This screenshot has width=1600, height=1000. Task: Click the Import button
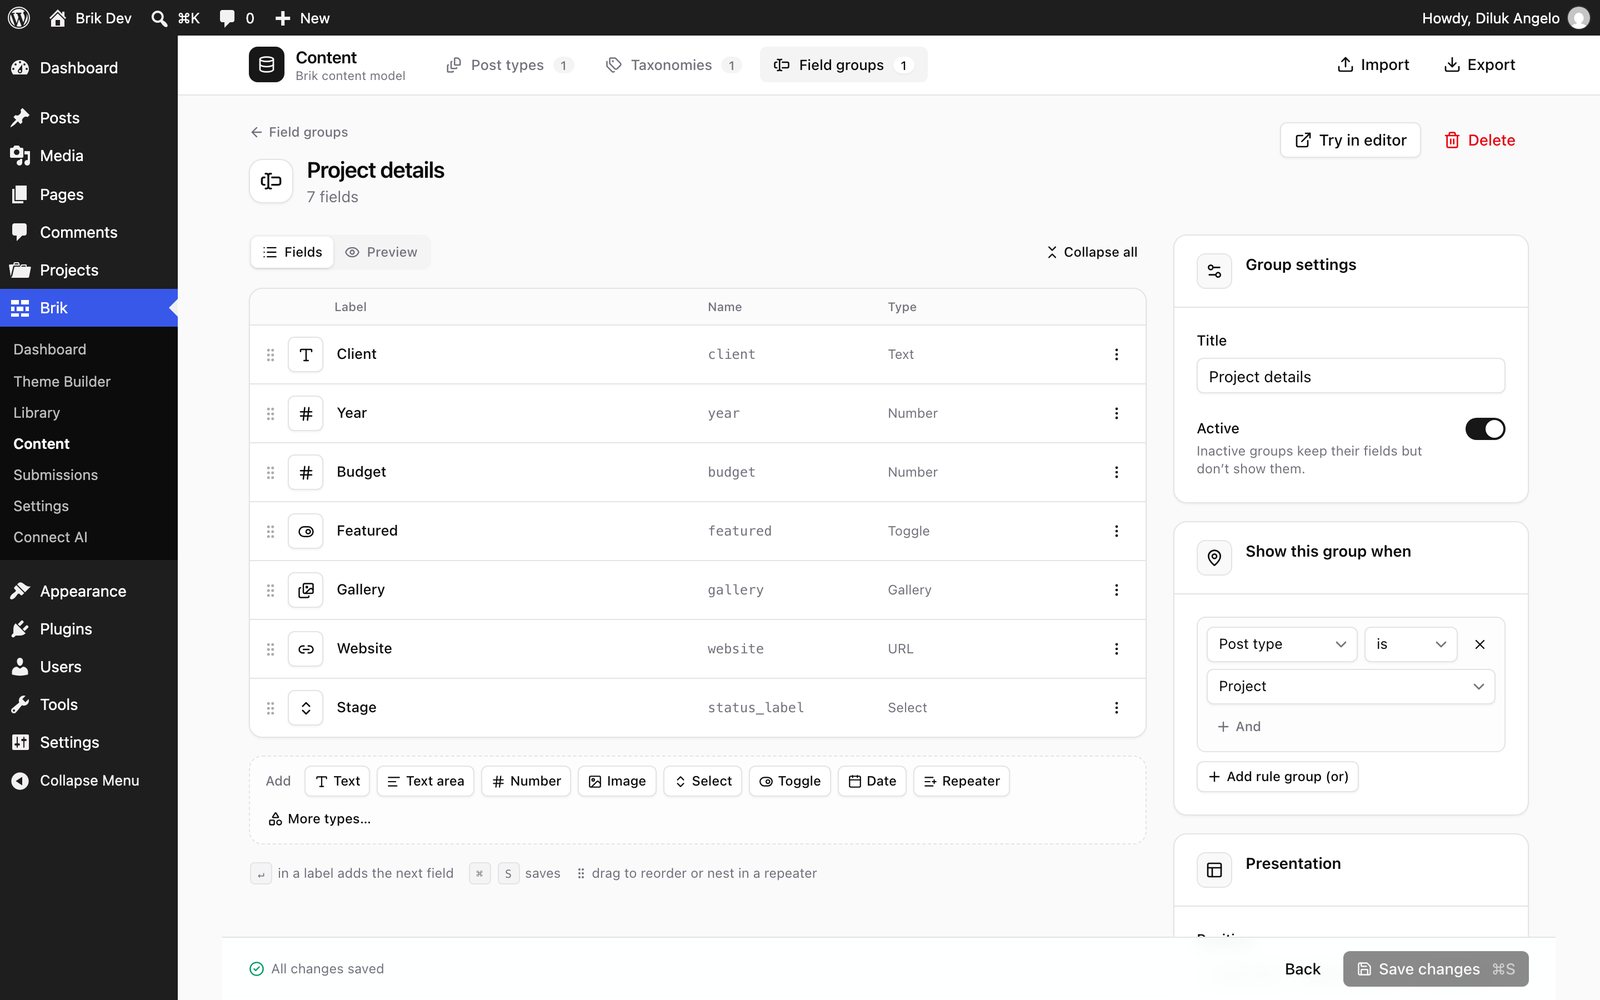(x=1373, y=65)
